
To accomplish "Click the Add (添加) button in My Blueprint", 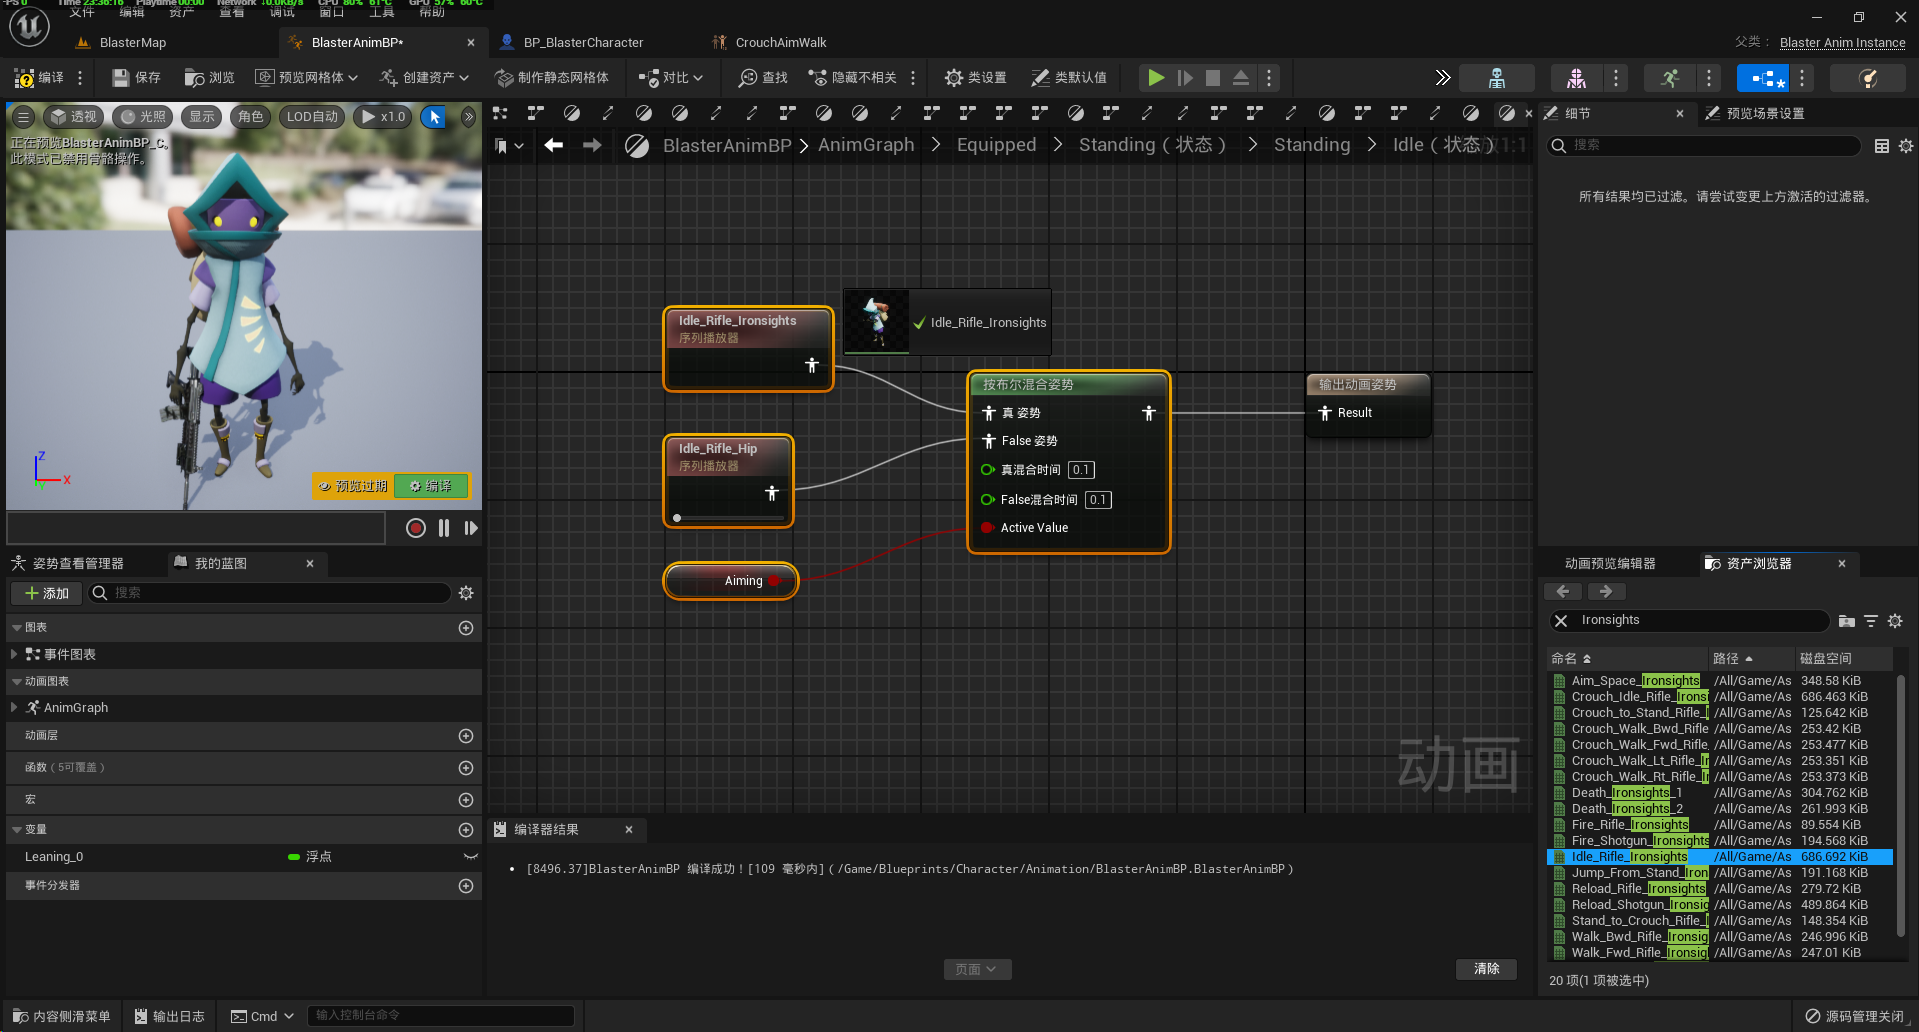I will (47, 593).
